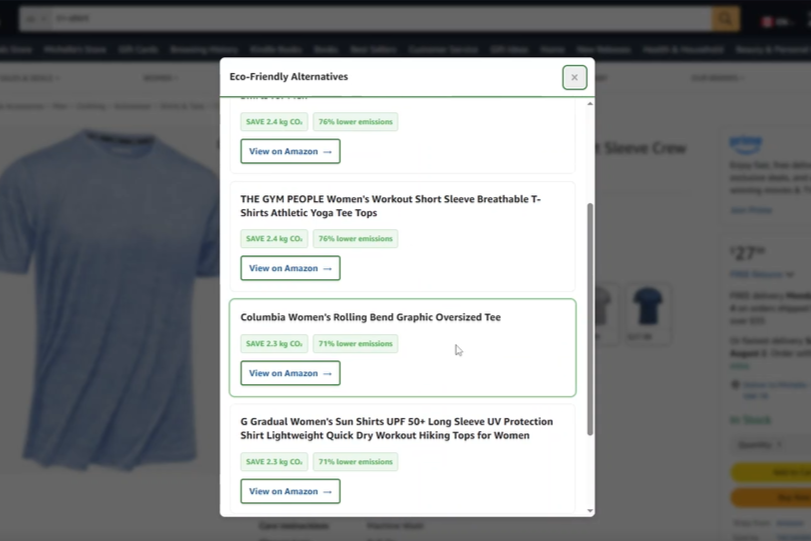The width and height of the screenshot is (811, 541).
Task: Select the Columbia Women's Rolling Bend title
Action: (x=370, y=317)
